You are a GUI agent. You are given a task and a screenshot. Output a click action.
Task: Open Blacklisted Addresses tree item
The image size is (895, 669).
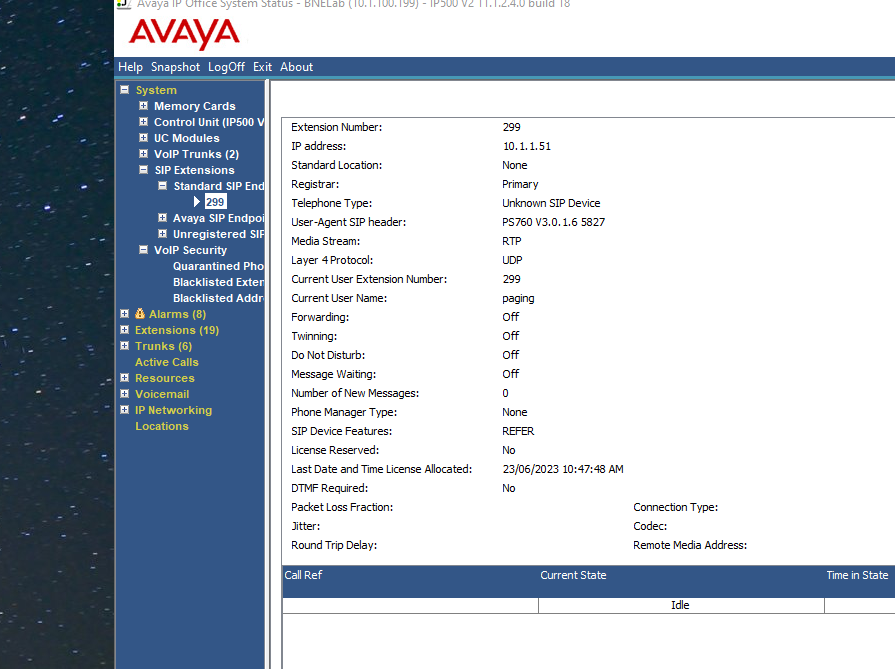[x=218, y=298]
